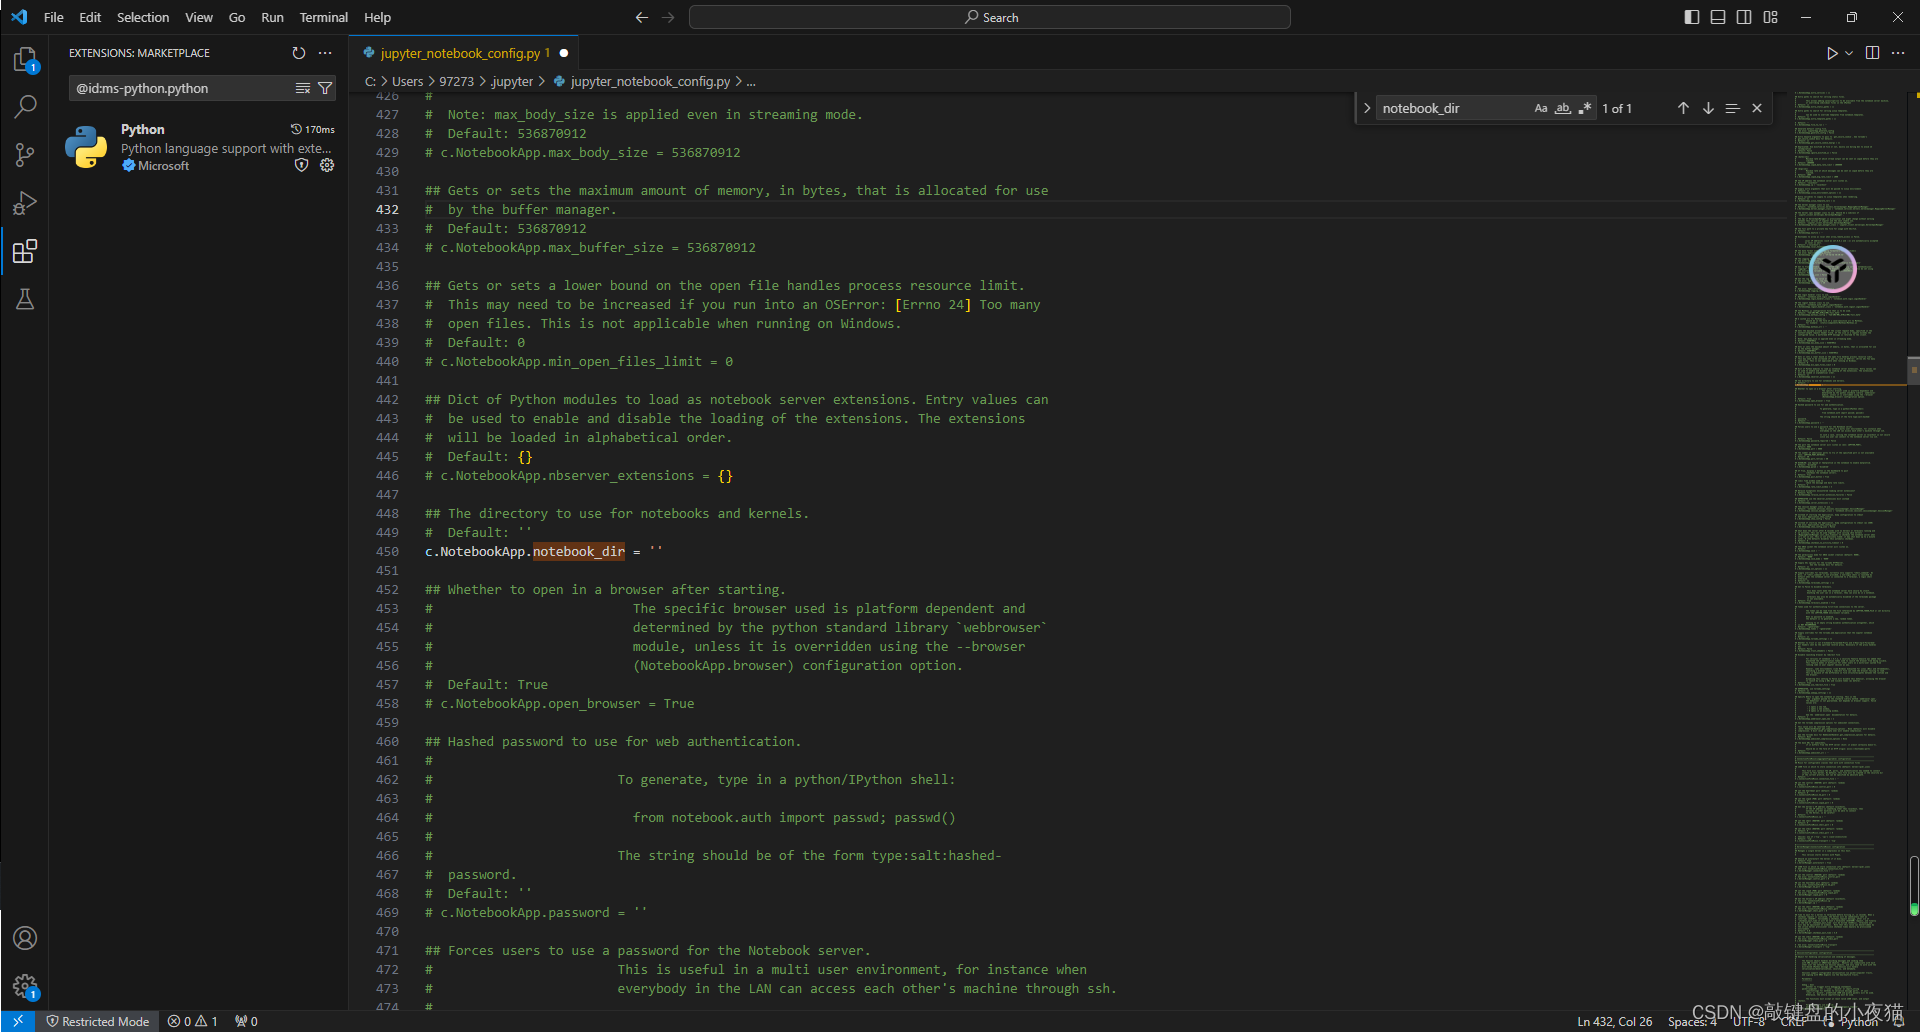Open Problems errors and warnings indicator

point(193,1021)
